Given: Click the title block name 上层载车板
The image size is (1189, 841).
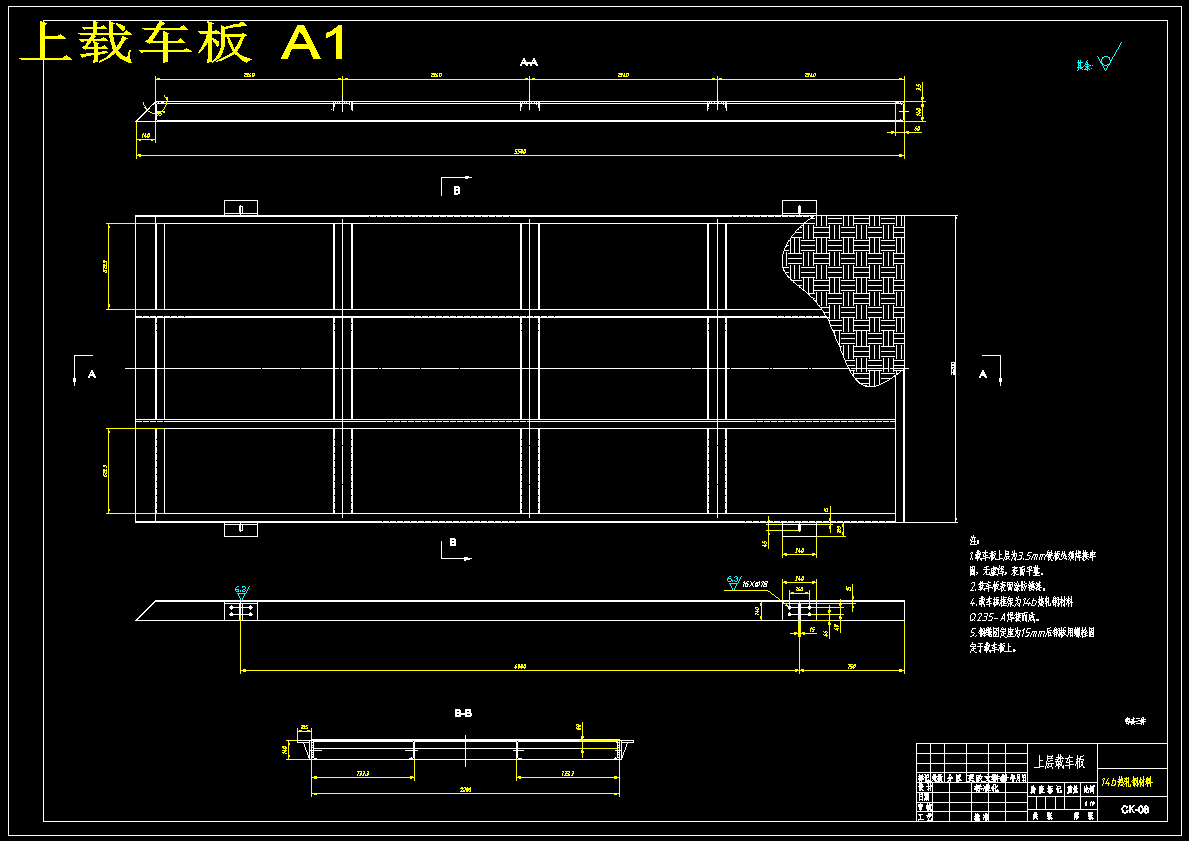Looking at the screenshot, I should (x=1059, y=761).
